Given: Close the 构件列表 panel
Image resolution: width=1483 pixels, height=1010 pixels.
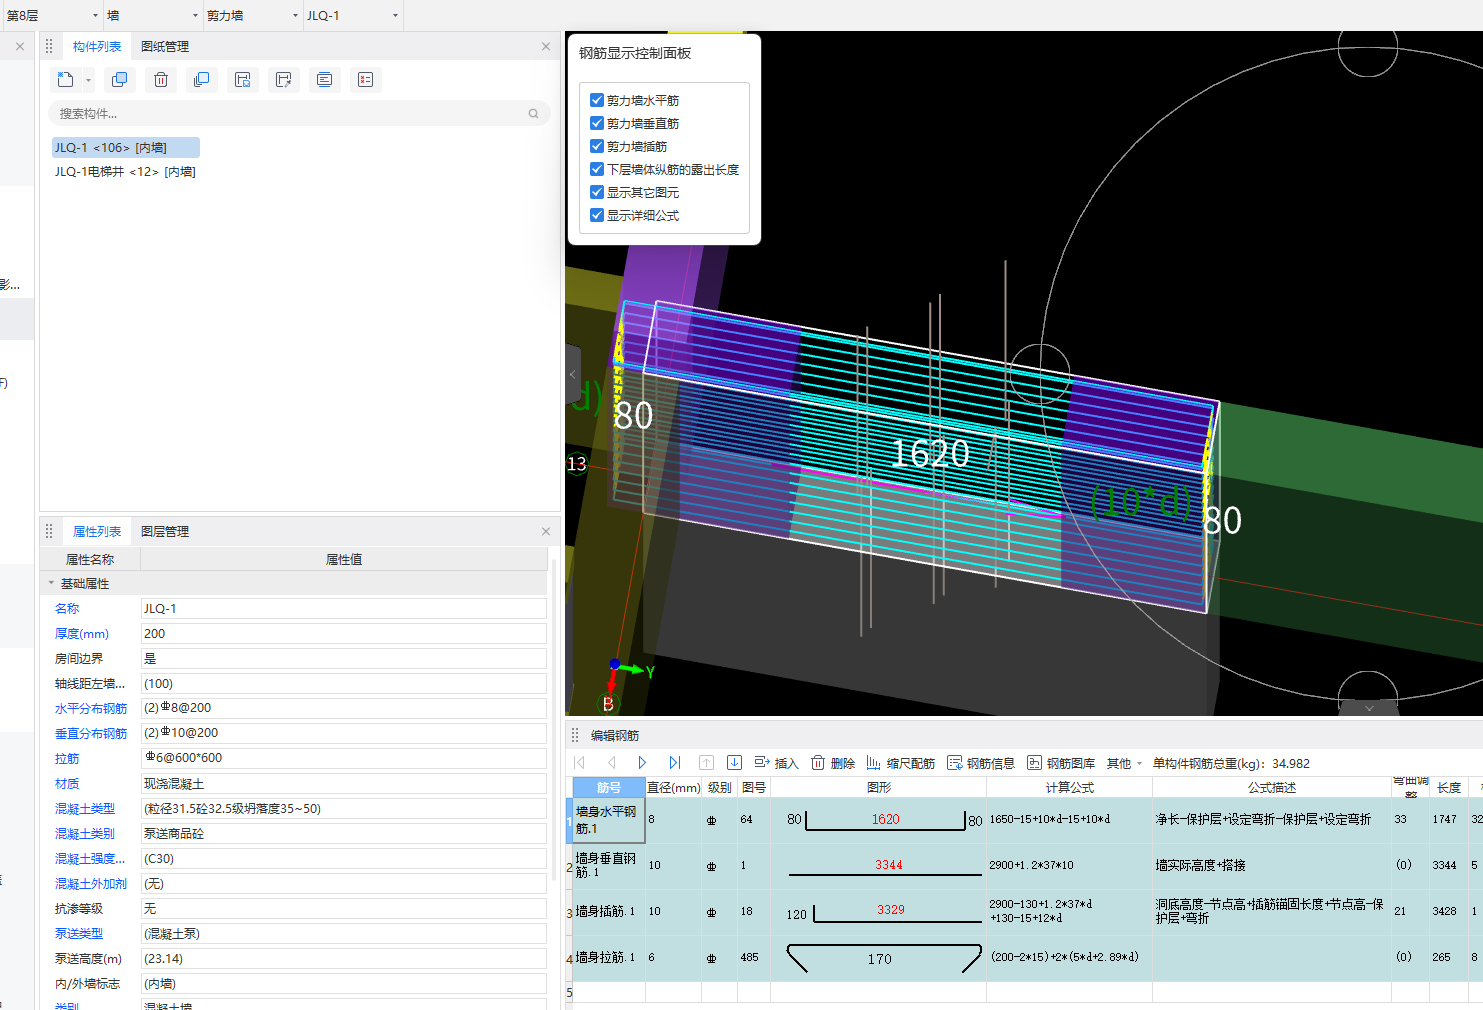Looking at the screenshot, I should tap(546, 46).
